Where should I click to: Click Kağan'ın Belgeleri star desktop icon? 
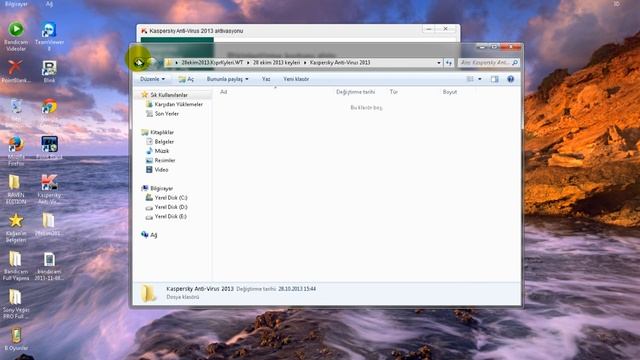point(16,227)
